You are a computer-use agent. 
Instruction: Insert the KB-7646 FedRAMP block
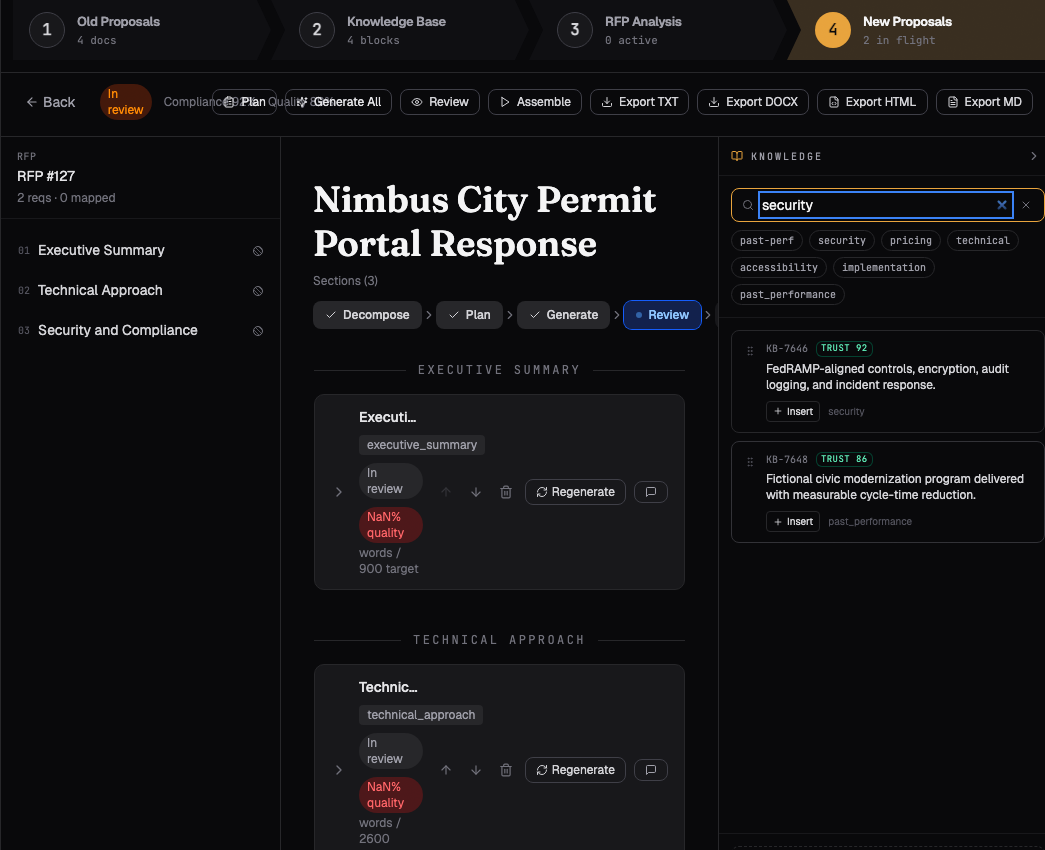point(792,411)
